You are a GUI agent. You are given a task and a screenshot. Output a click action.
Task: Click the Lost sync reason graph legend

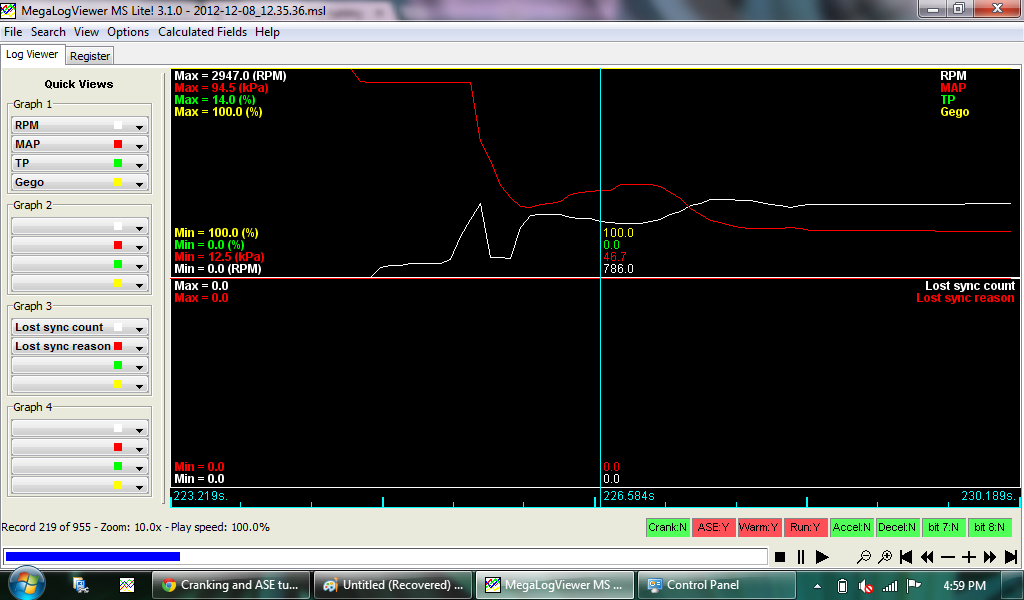pos(965,298)
